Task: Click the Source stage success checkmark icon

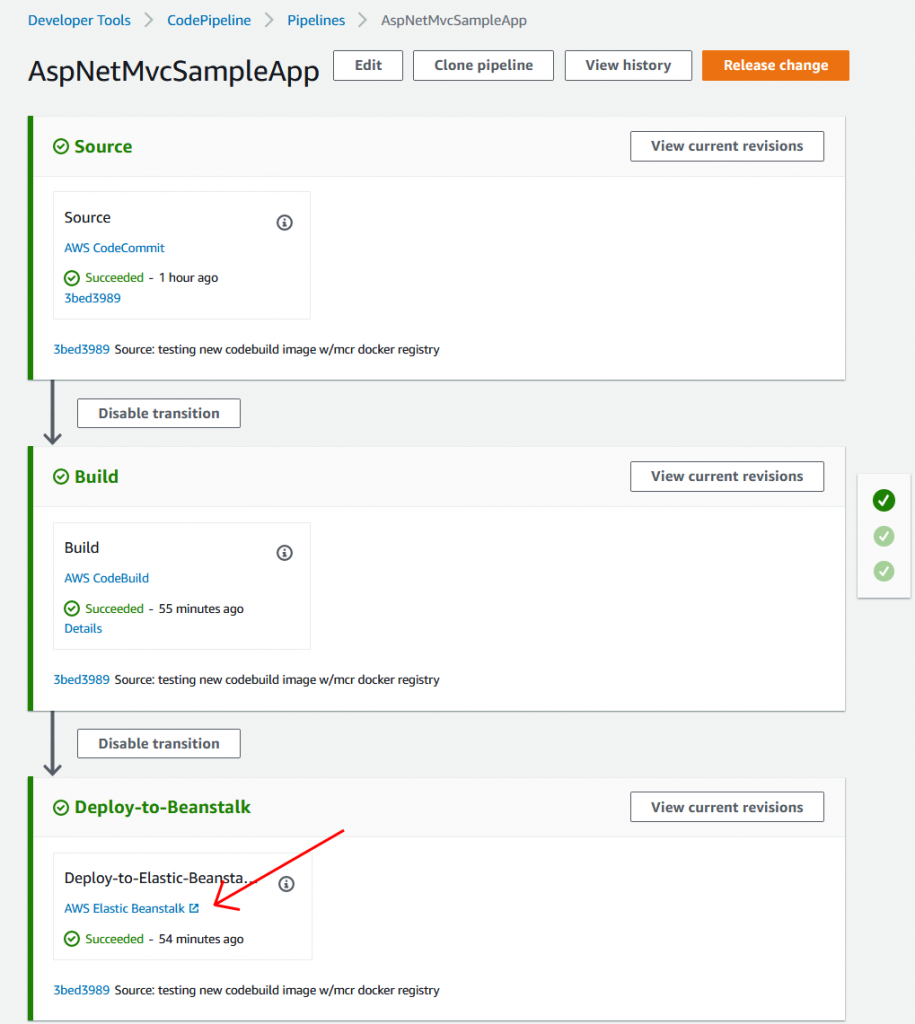Action: (61, 147)
